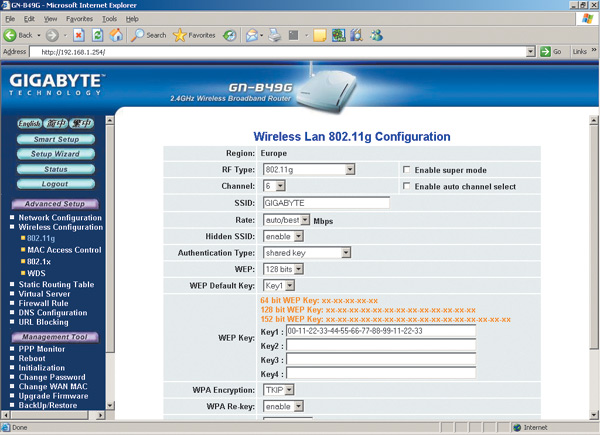600x435 pixels.
Task: Open the WEP bits dropdown
Action: 284,269
